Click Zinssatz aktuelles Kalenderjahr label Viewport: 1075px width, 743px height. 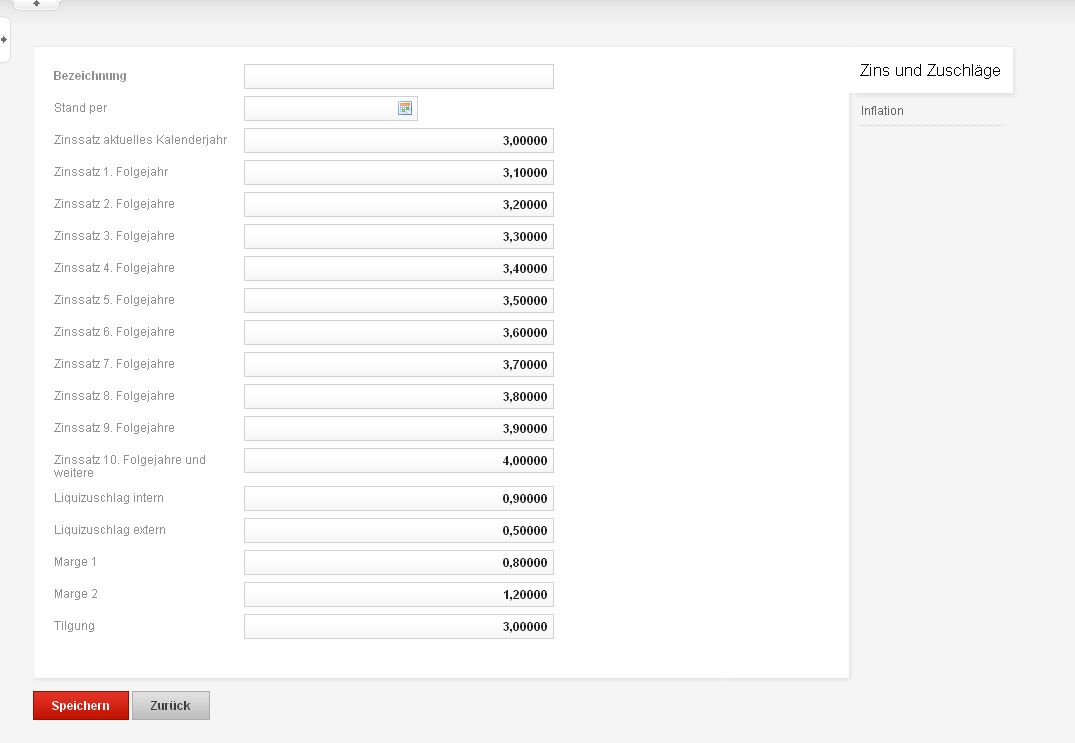[x=140, y=140]
